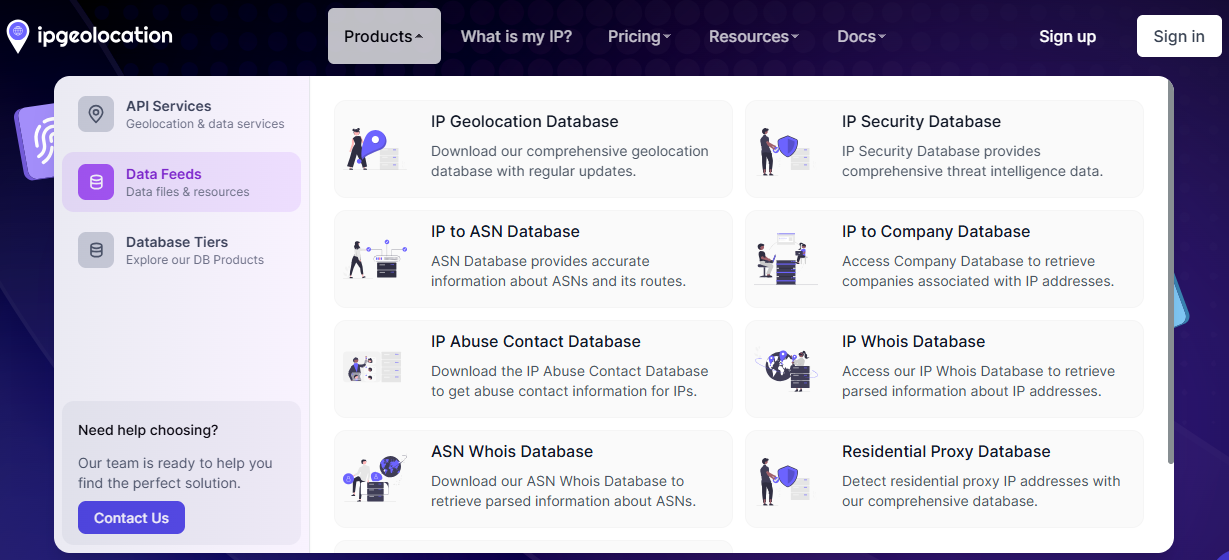This screenshot has width=1229, height=560.
Task: Click the ipgeolocation logo pin icon
Action: [18, 36]
